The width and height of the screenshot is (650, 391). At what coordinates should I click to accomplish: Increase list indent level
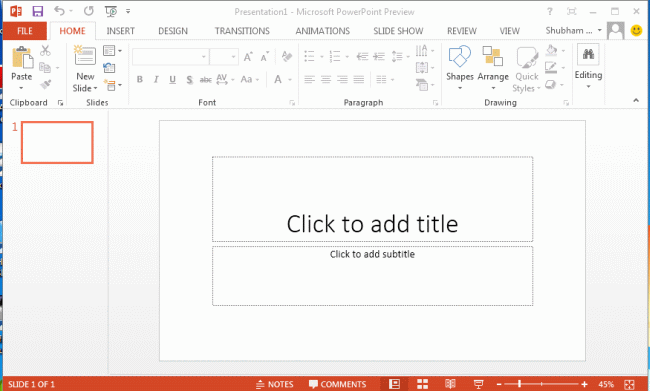tap(378, 56)
